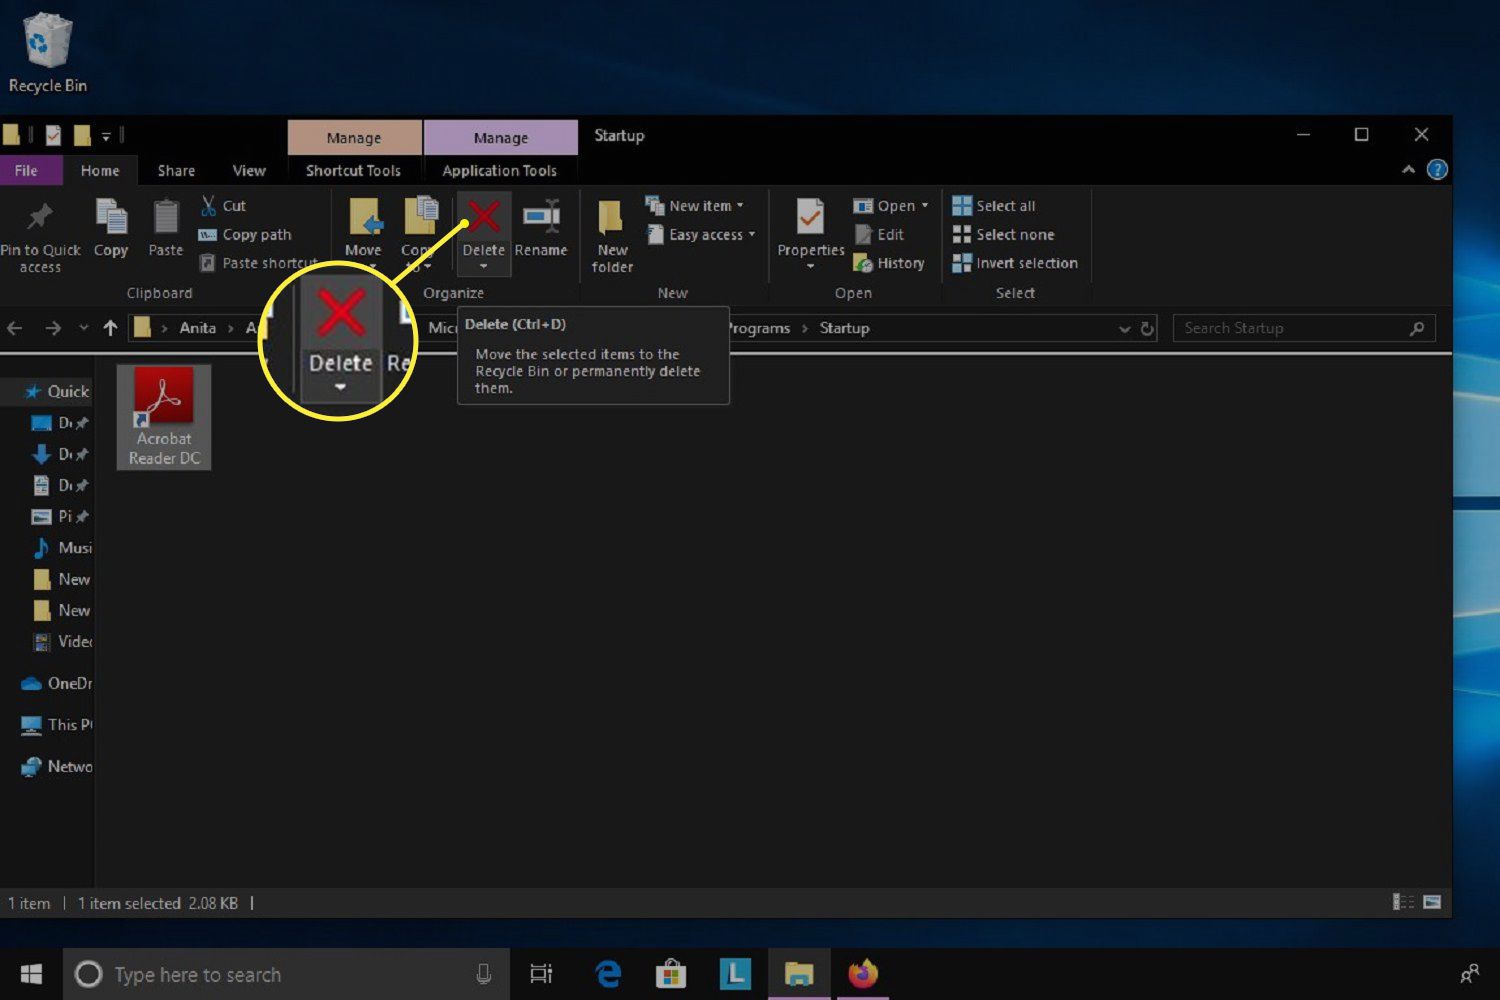This screenshot has width=1500, height=1000.
Task: Open the Recycle Bin desktop icon
Action: [x=47, y=54]
